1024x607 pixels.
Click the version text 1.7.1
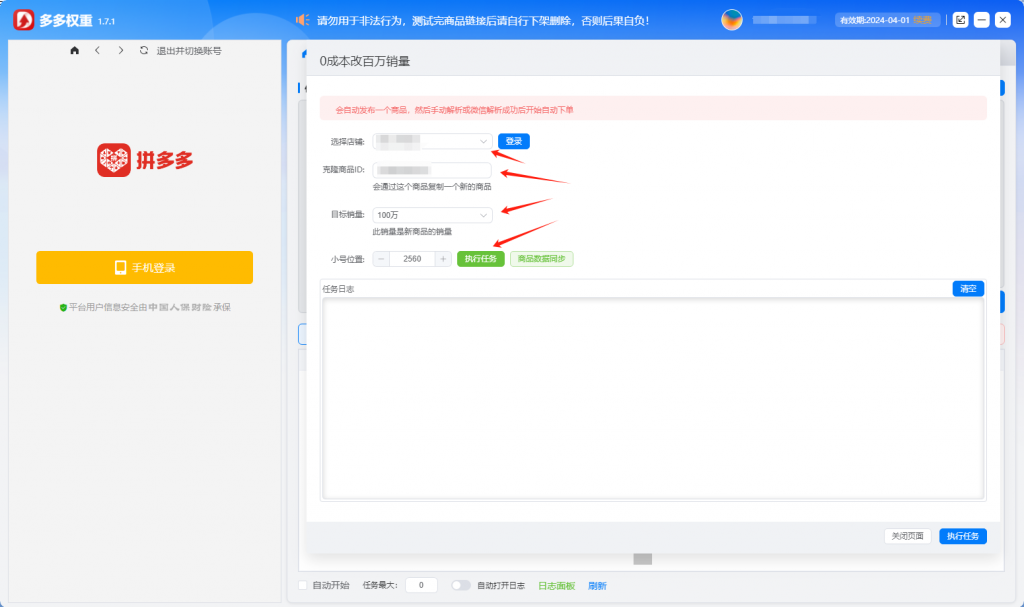tap(106, 22)
